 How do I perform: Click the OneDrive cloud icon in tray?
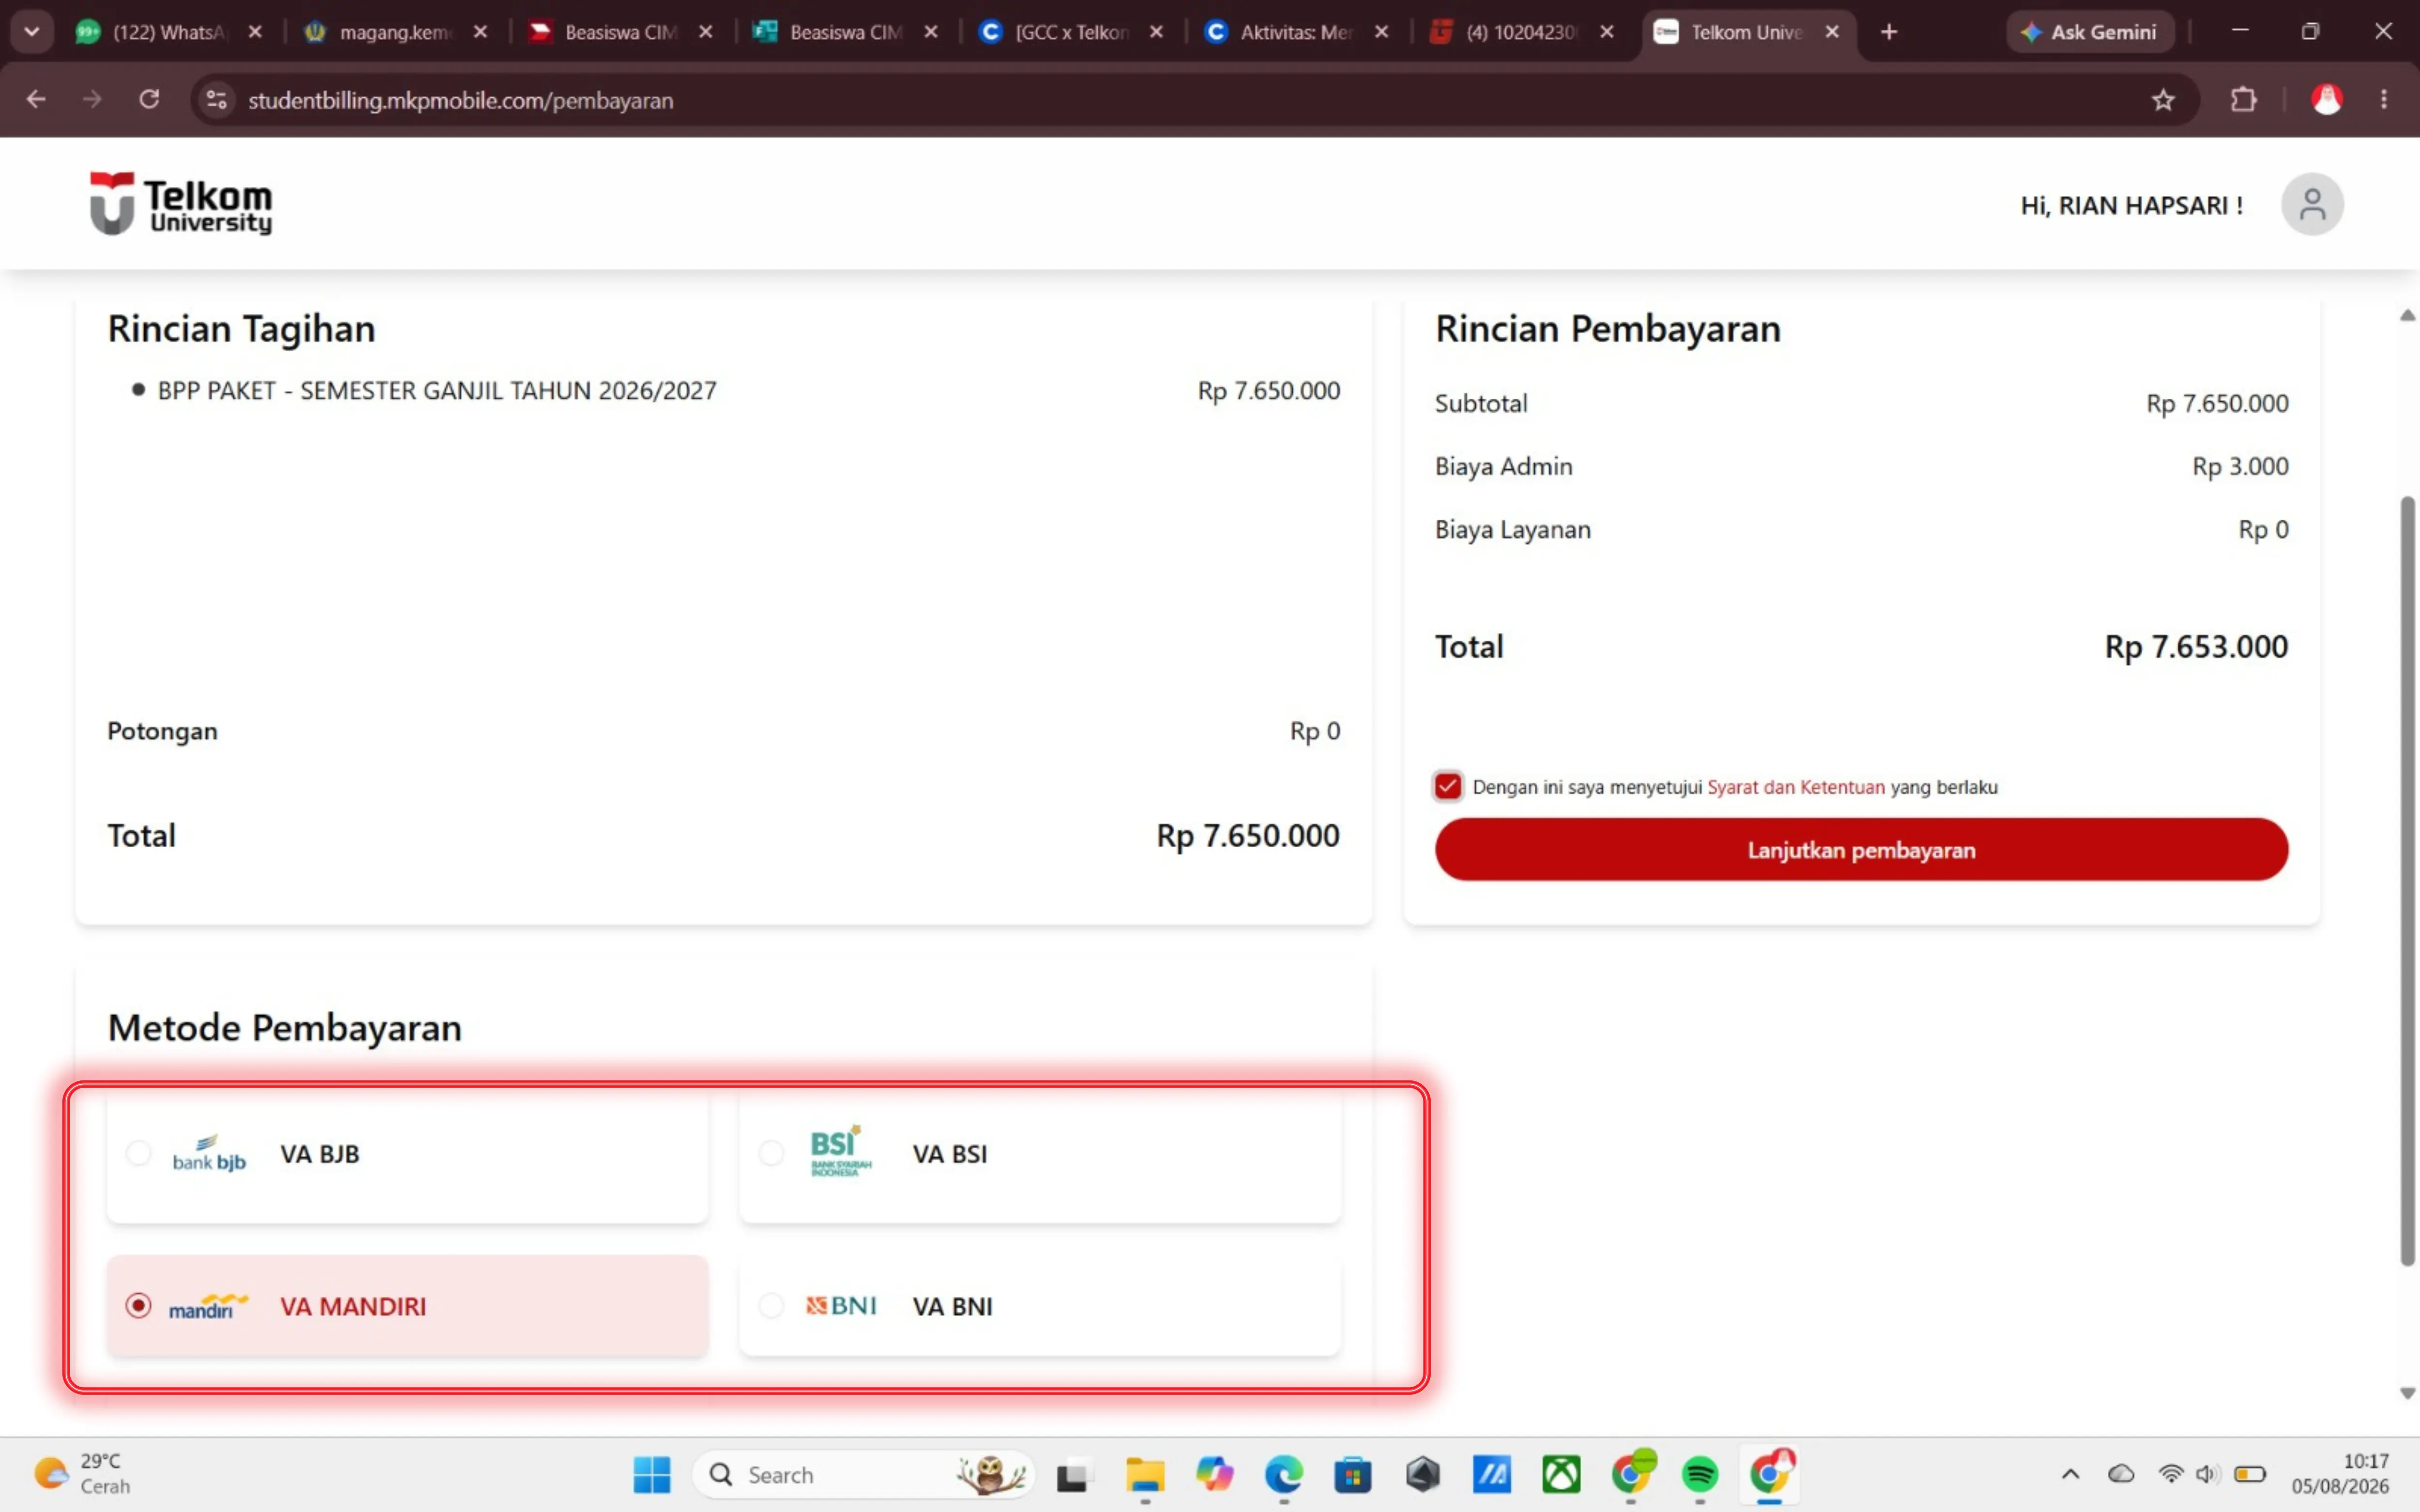(2121, 1474)
